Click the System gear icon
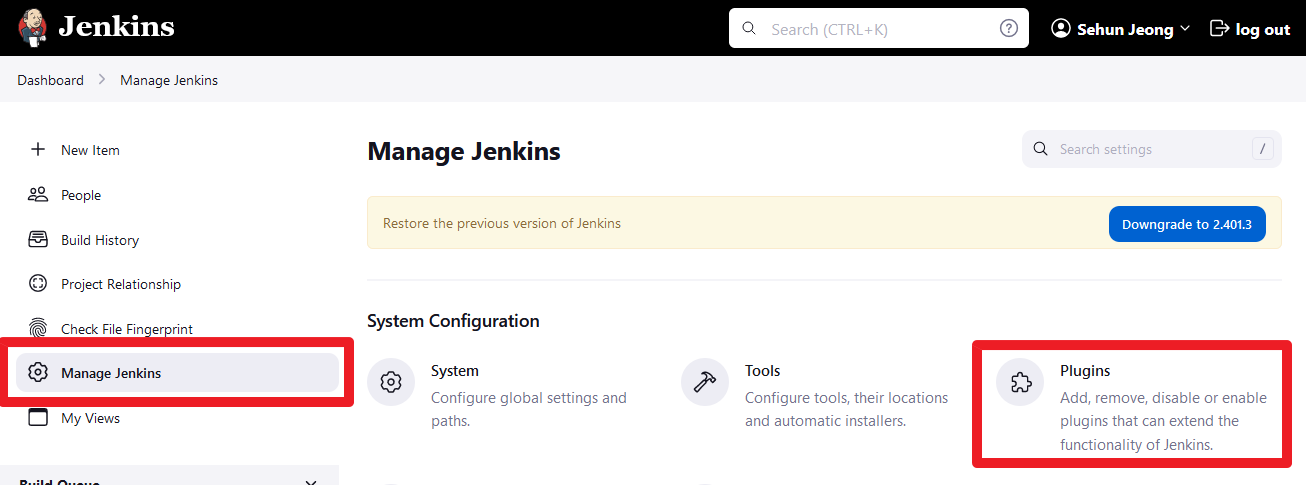The image size is (1306, 485). click(x=391, y=382)
